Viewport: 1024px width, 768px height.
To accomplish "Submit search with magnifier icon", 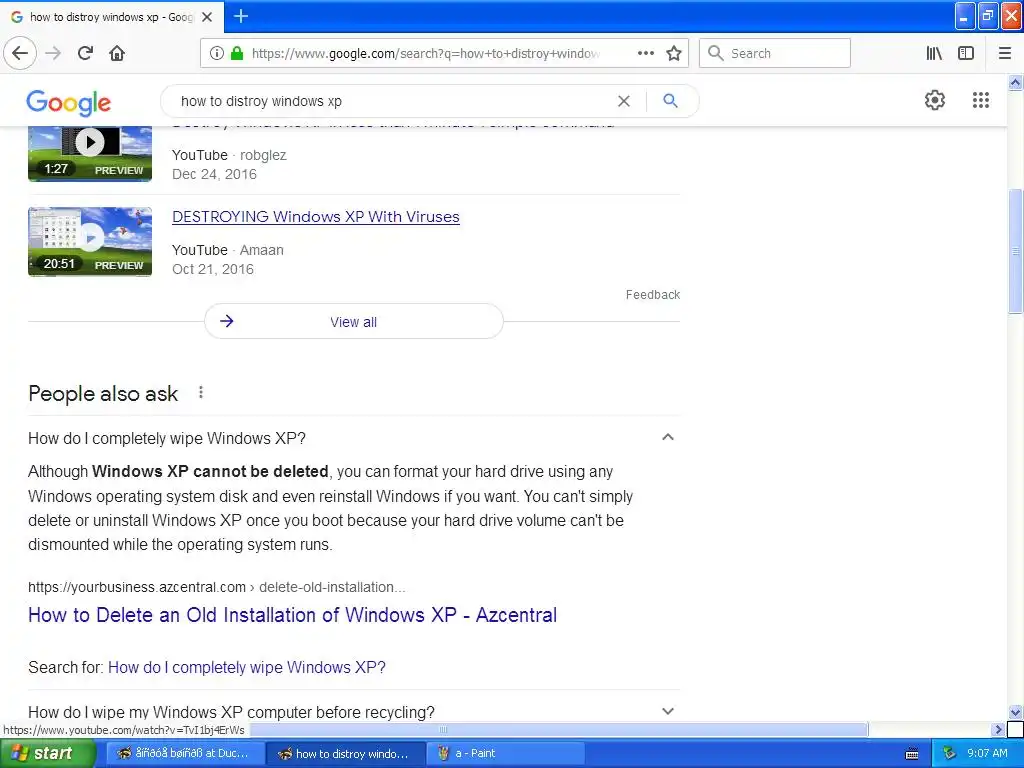I will [x=670, y=101].
